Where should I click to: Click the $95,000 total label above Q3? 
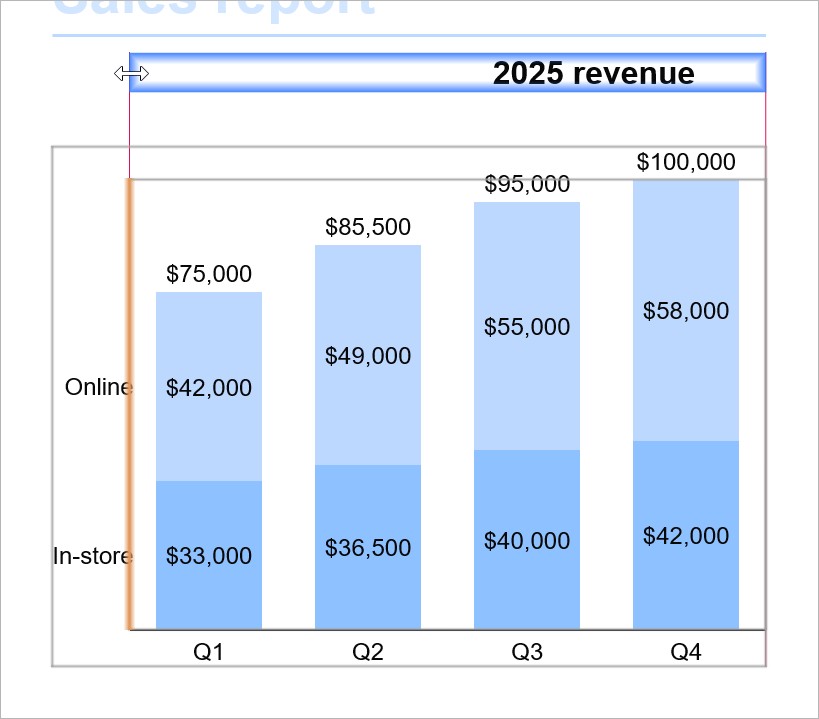(x=527, y=184)
